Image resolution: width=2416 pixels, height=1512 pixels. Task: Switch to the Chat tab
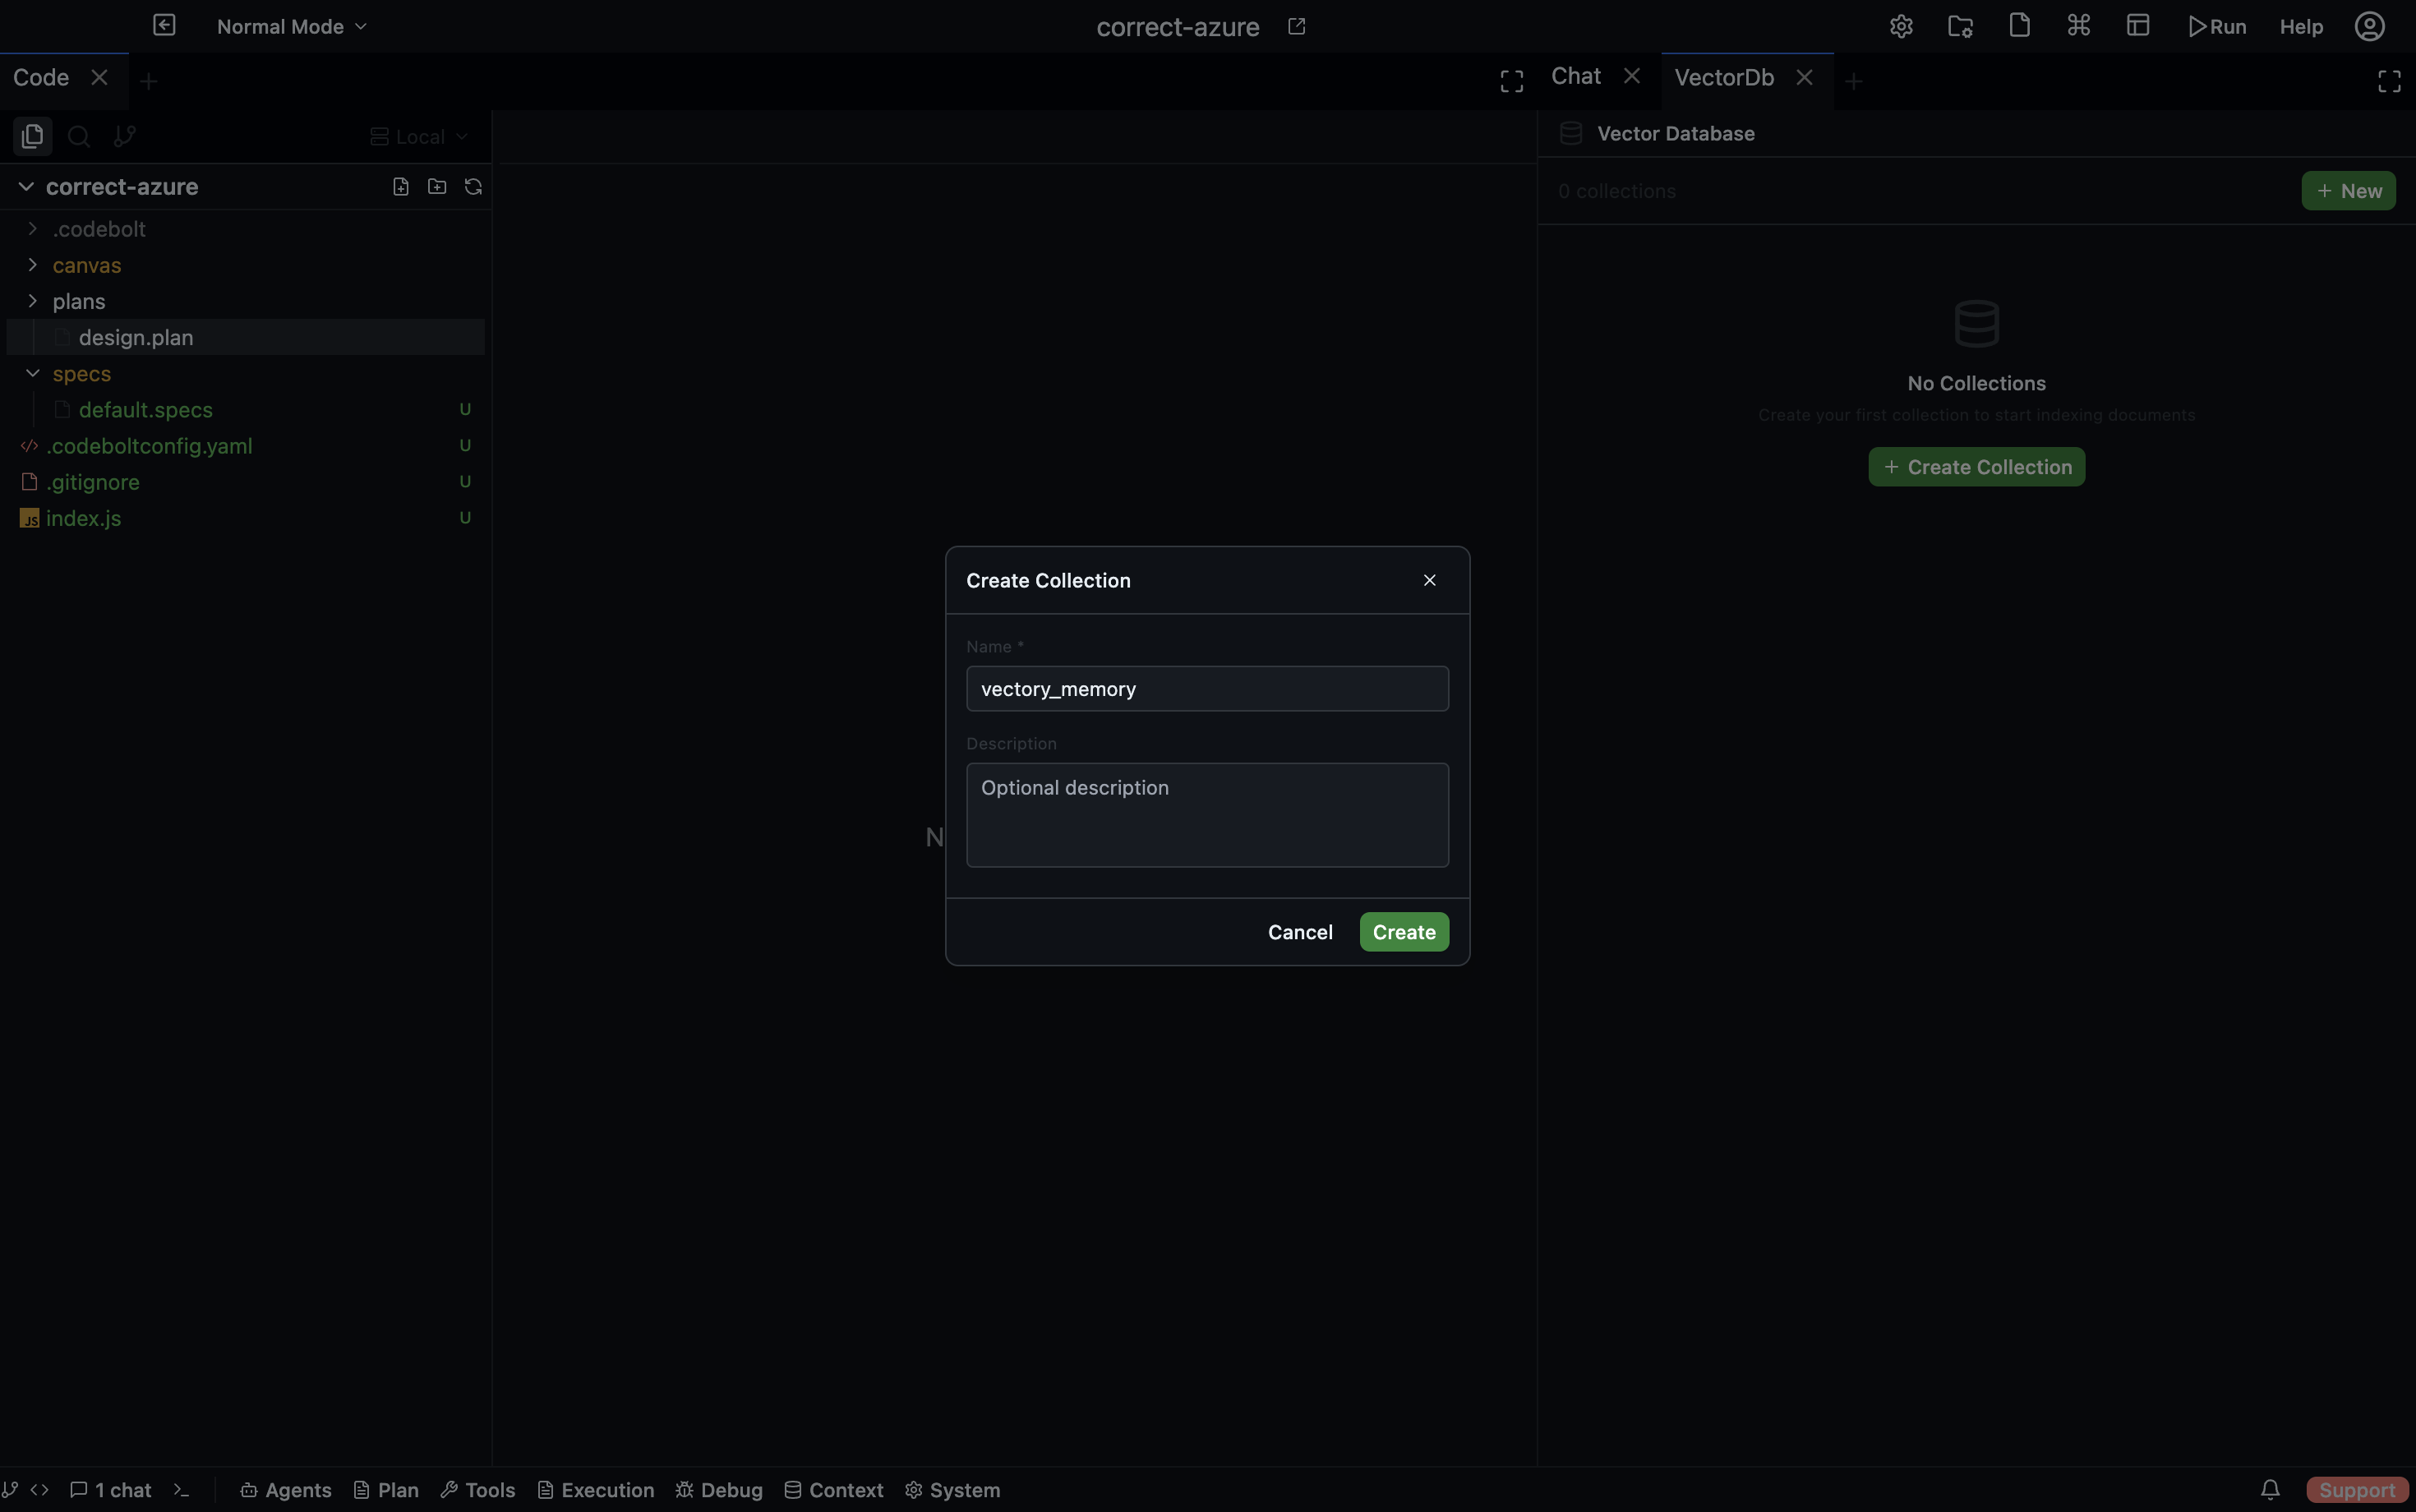click(x=1576, y=77)
